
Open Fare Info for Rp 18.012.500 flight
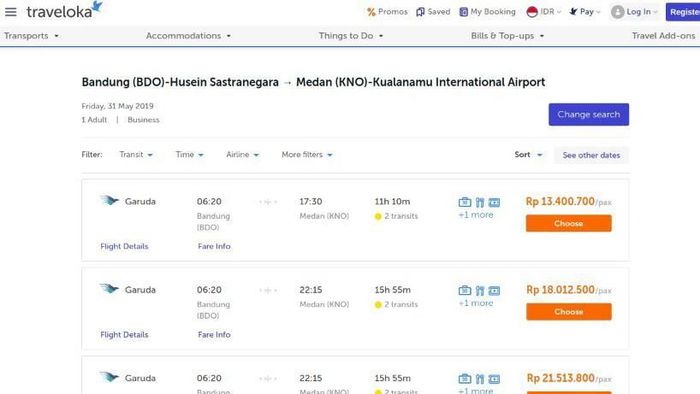tap(214, 335)
